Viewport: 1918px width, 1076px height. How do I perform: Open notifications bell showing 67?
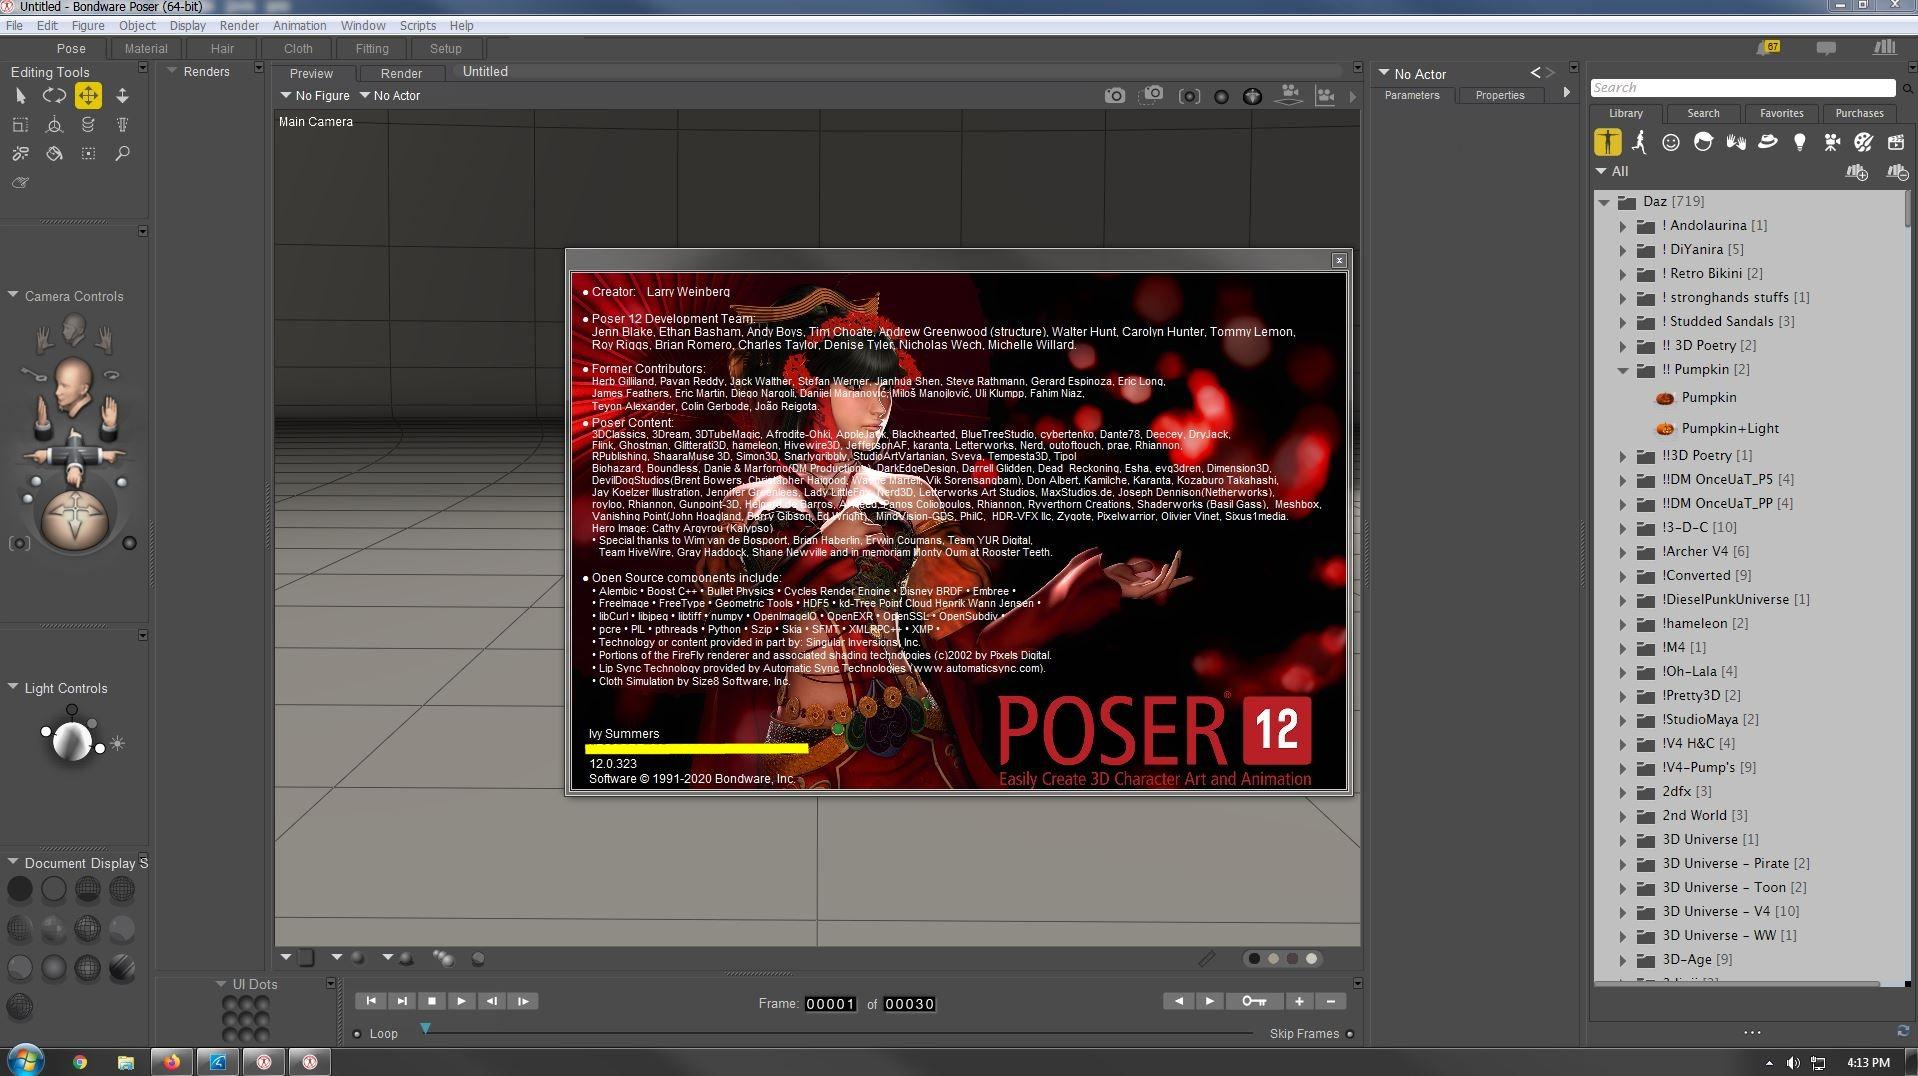(1768, 48)
